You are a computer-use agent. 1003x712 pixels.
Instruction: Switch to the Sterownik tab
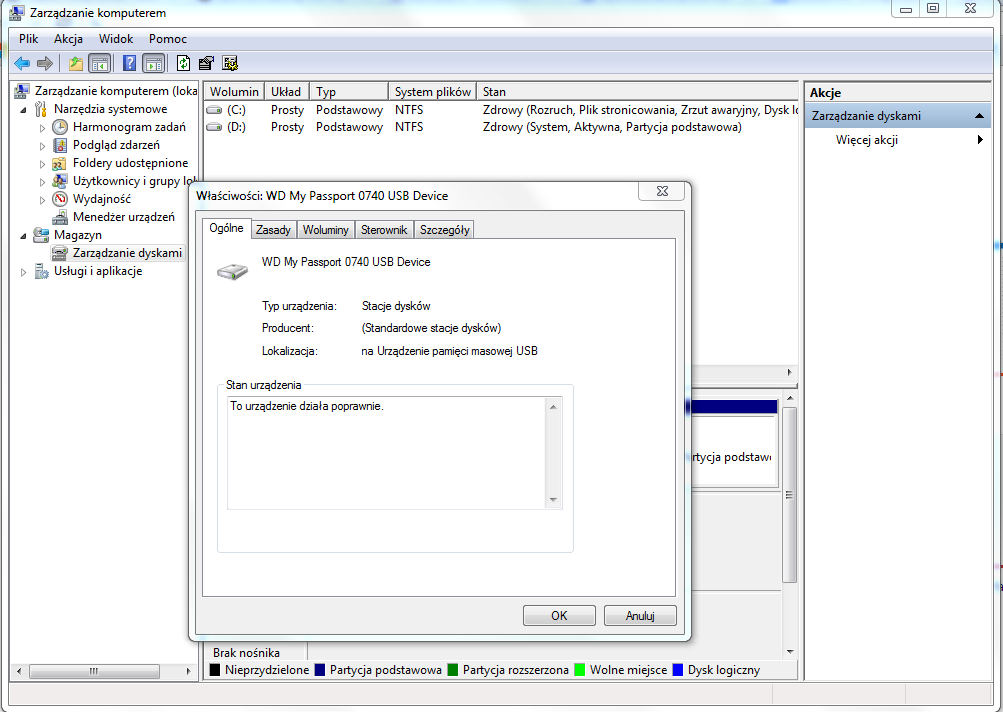(384, 230)
